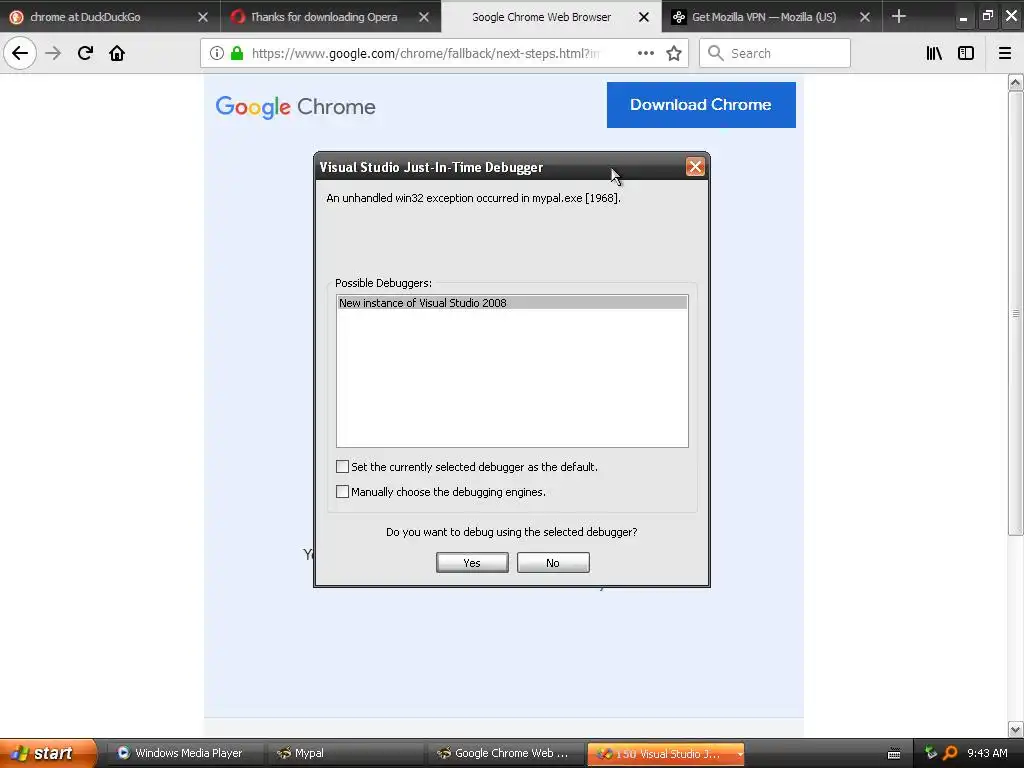Open a new tab with plus

coord(899,16)
